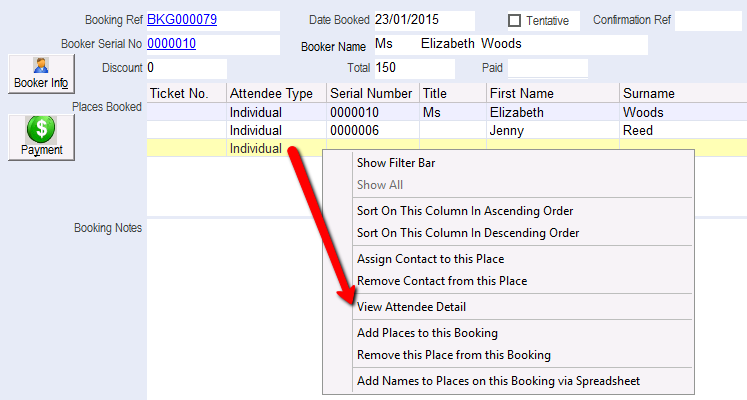Click Add Places to this Booking
The width and height of the screenshot is (747, 400).
[x=427, y=333]
